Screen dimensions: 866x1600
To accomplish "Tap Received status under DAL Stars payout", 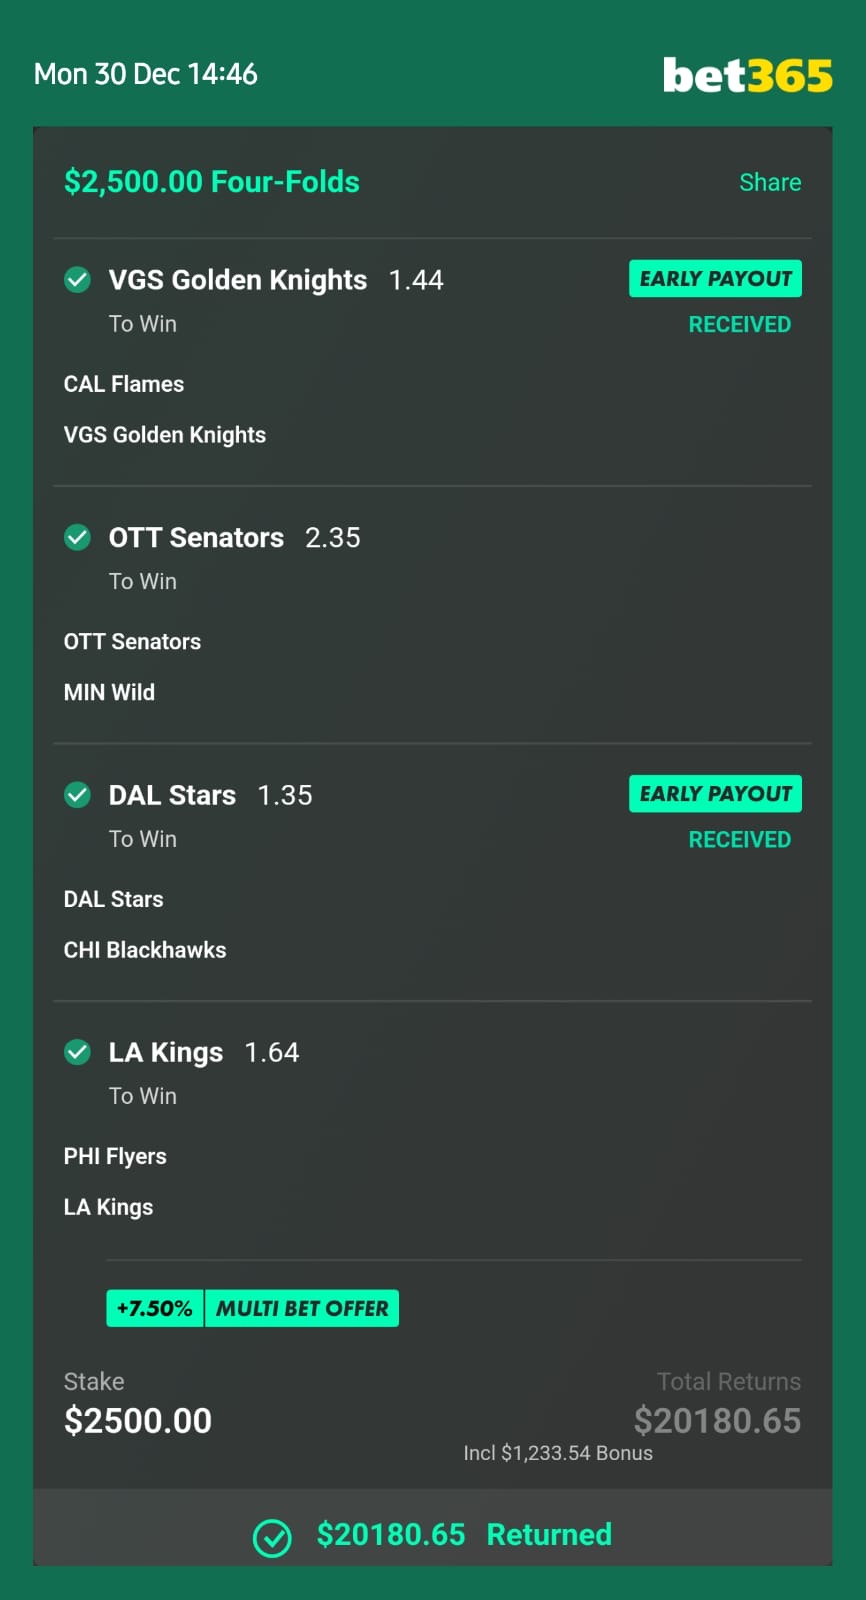I will pyautogui.click(x=740, y=839).
